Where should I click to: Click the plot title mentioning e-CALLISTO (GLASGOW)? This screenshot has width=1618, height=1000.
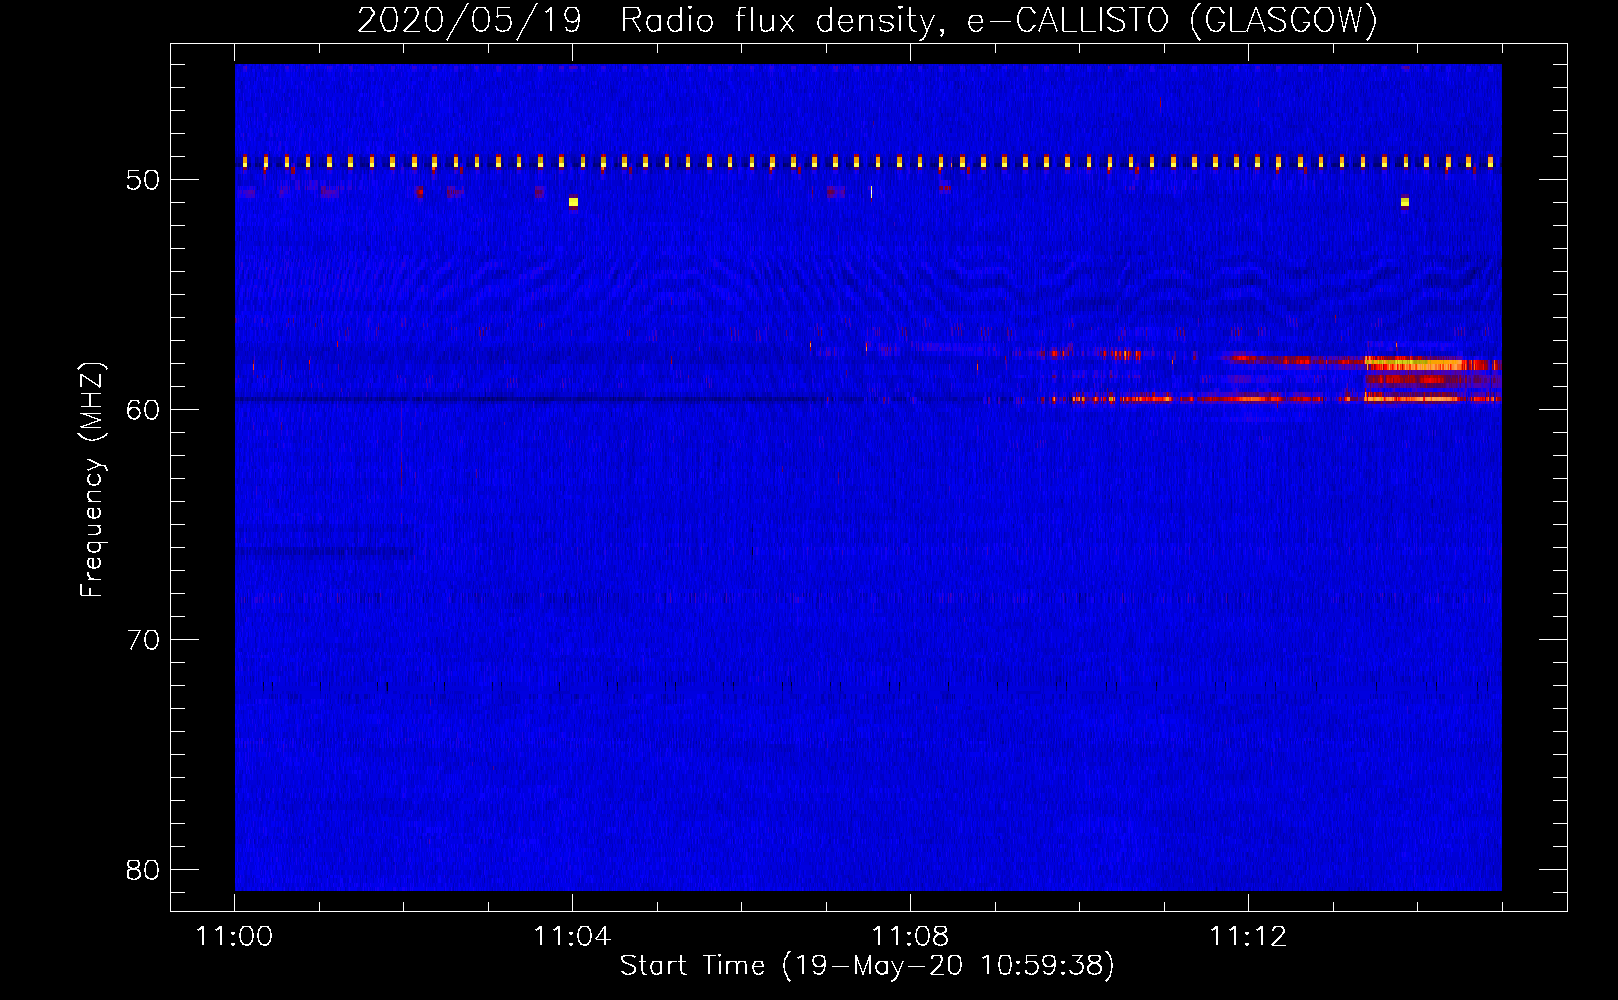(867, 20)
